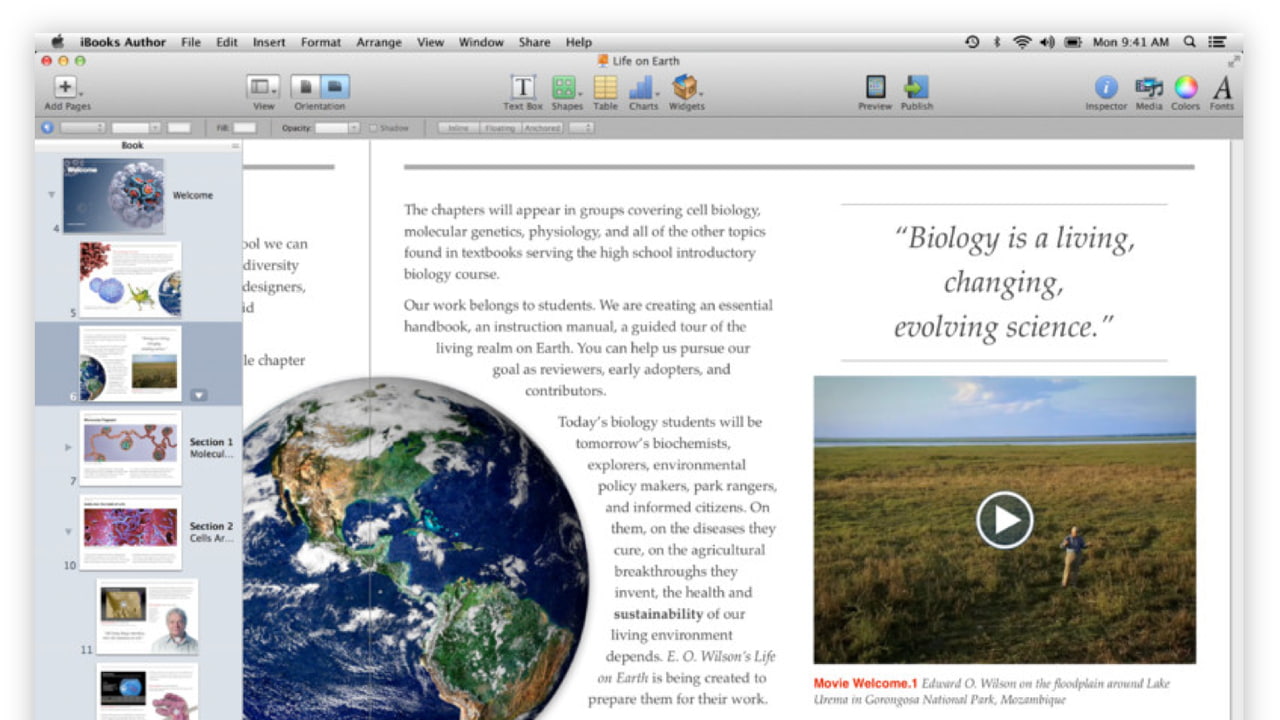This screenshot has width=1280, height=720.
Task: Open the Share menu
Action: click(x=534, y=42)
